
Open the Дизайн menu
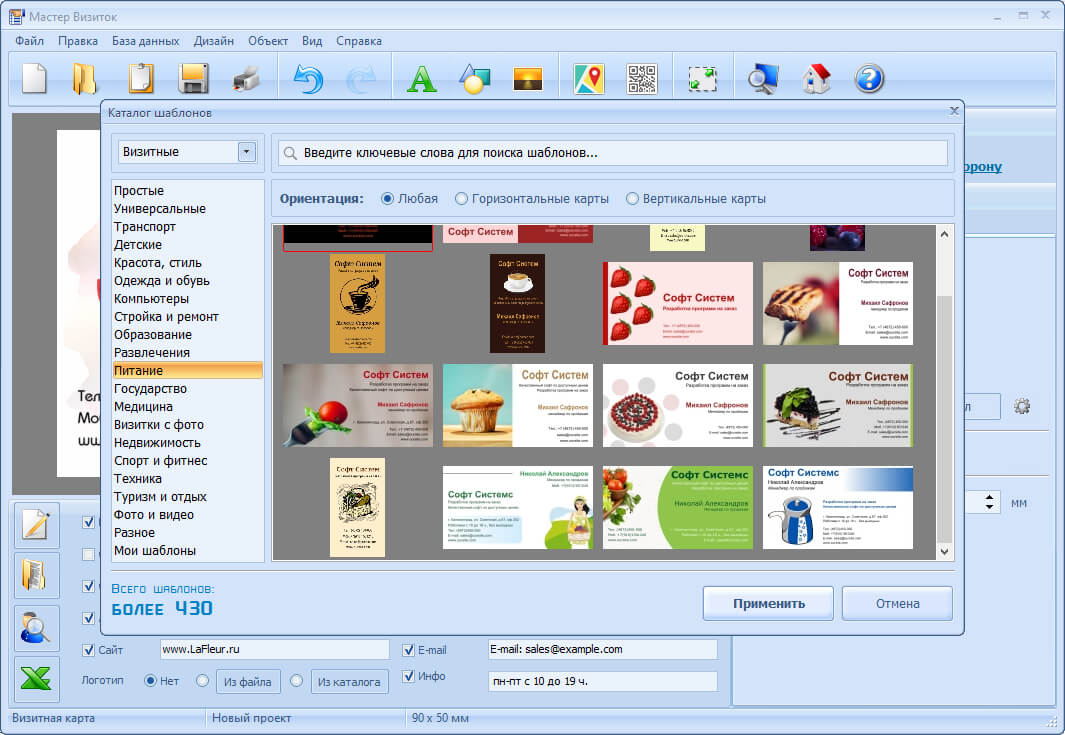[x=213, y=41]
